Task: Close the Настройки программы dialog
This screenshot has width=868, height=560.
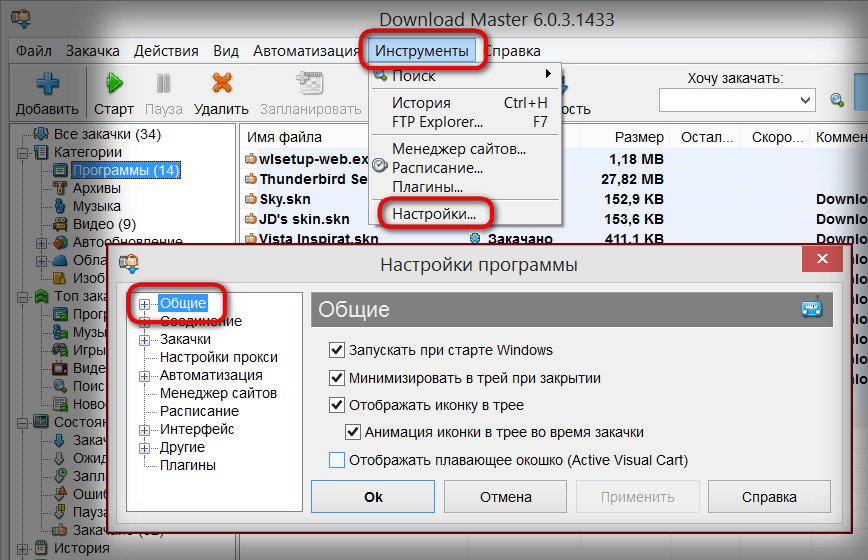Action: coord(822,258)
